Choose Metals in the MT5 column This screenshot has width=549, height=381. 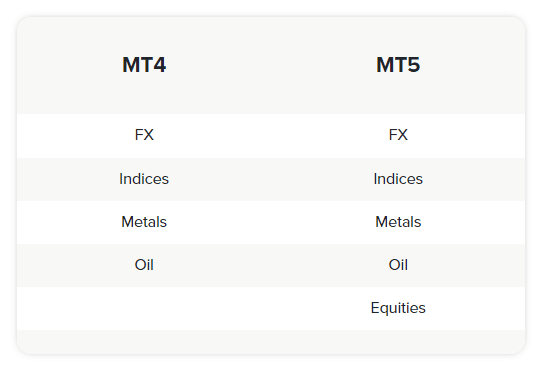tap(398, 222)
